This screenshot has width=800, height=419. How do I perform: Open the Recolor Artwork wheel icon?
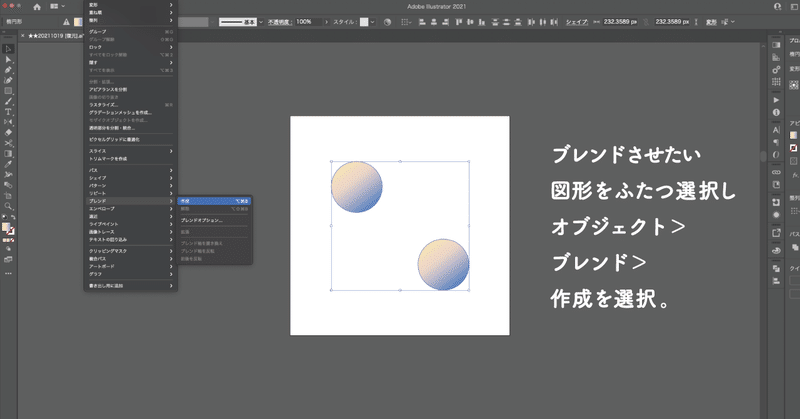[387, 22]
